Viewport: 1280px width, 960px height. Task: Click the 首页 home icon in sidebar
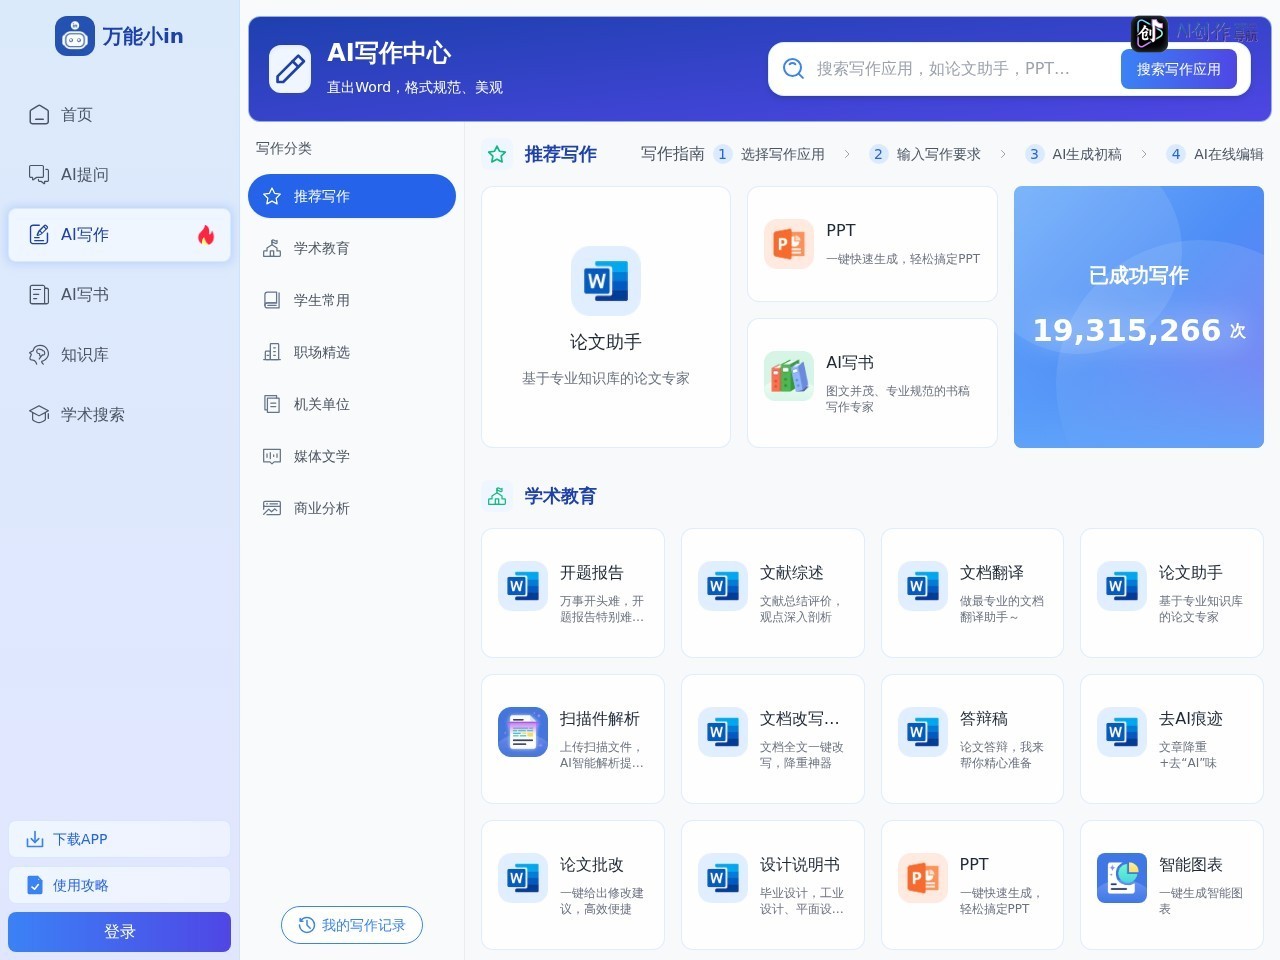click(x=39, y=115)
